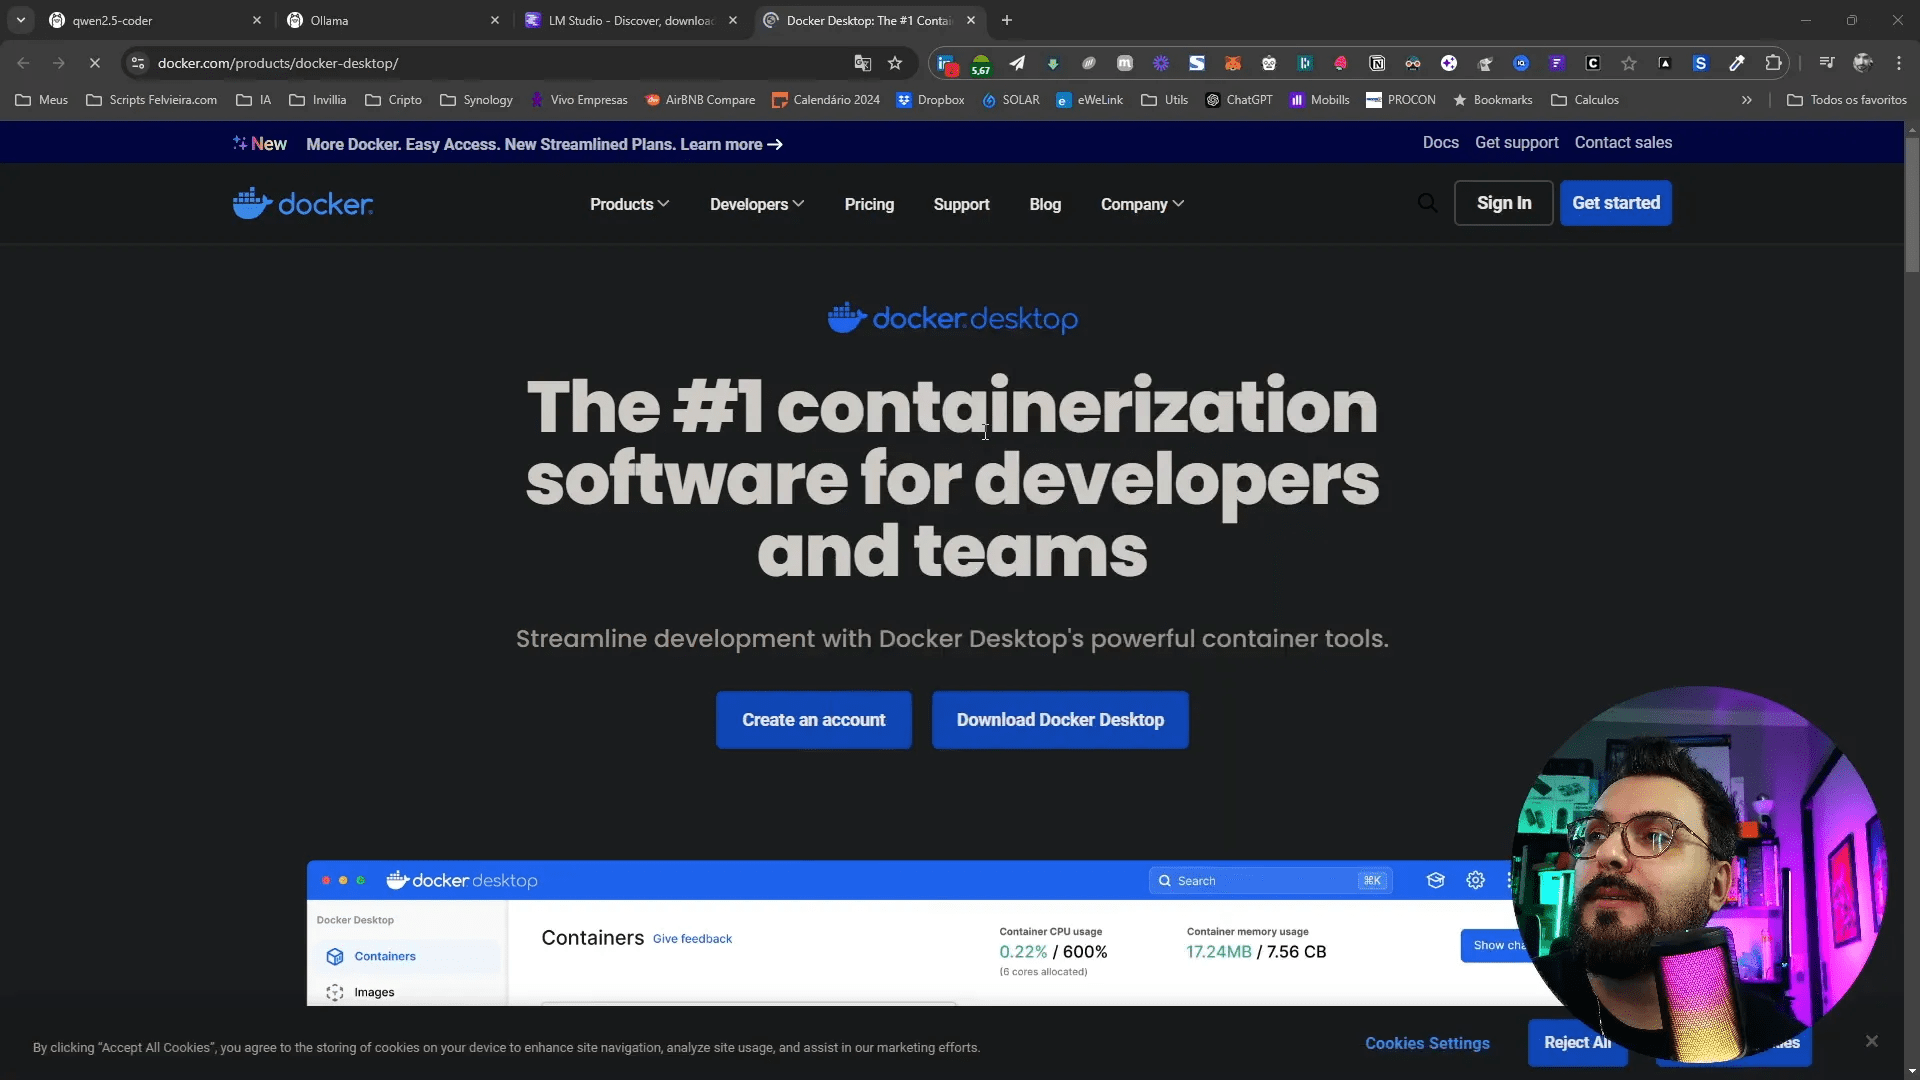Dismiss the cookie banner with X icon

pos(1872,1041)
